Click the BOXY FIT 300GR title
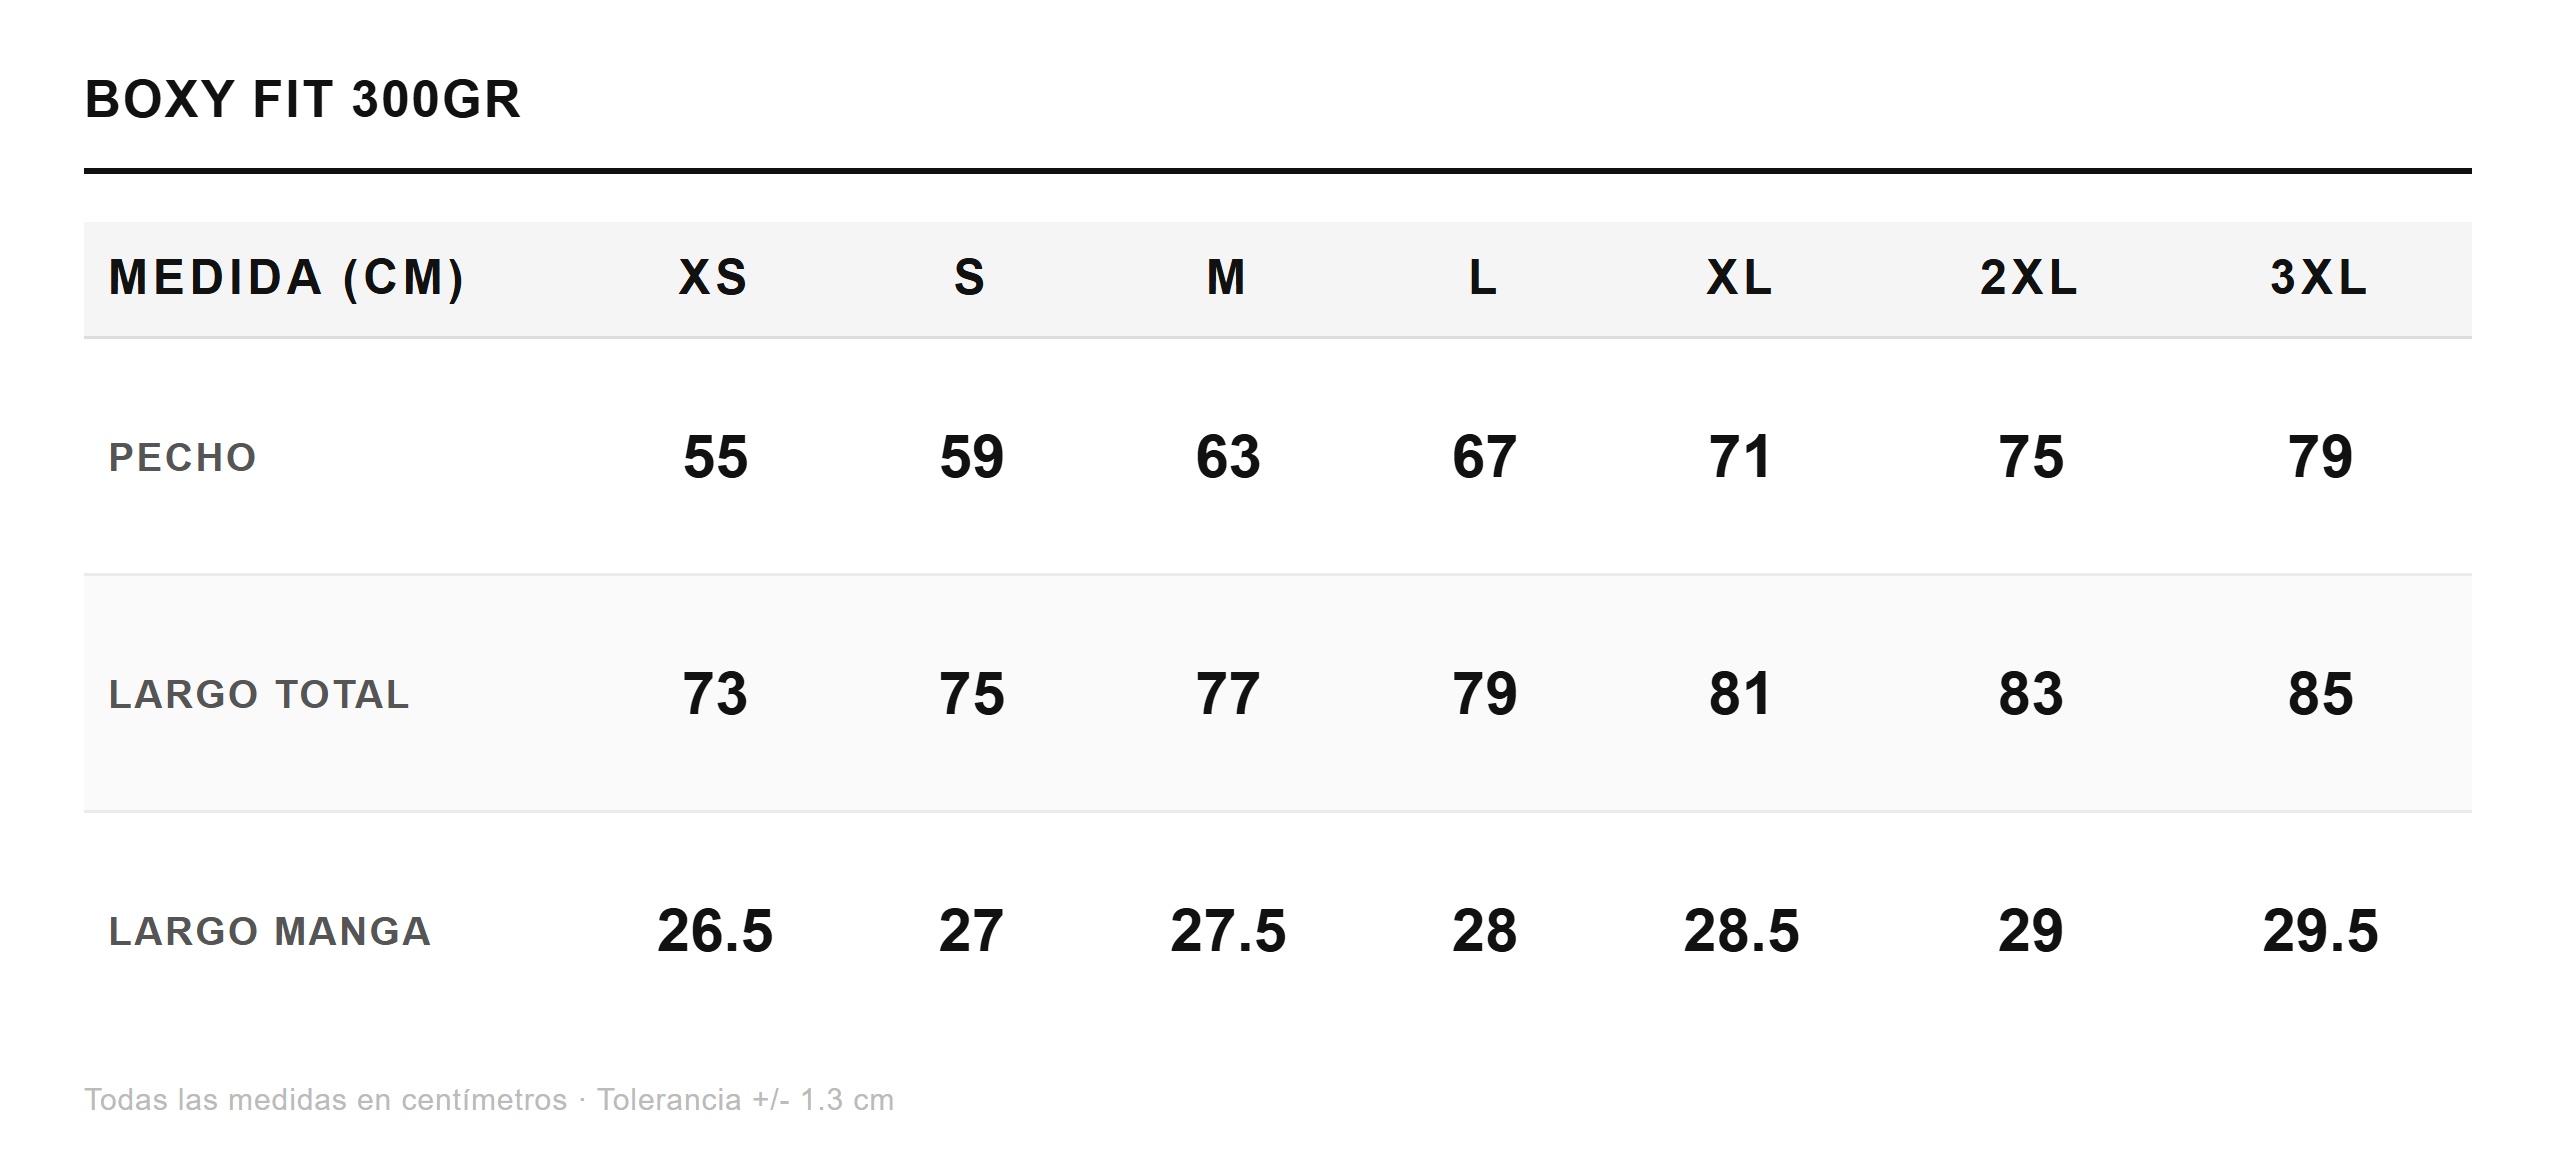 302,99
